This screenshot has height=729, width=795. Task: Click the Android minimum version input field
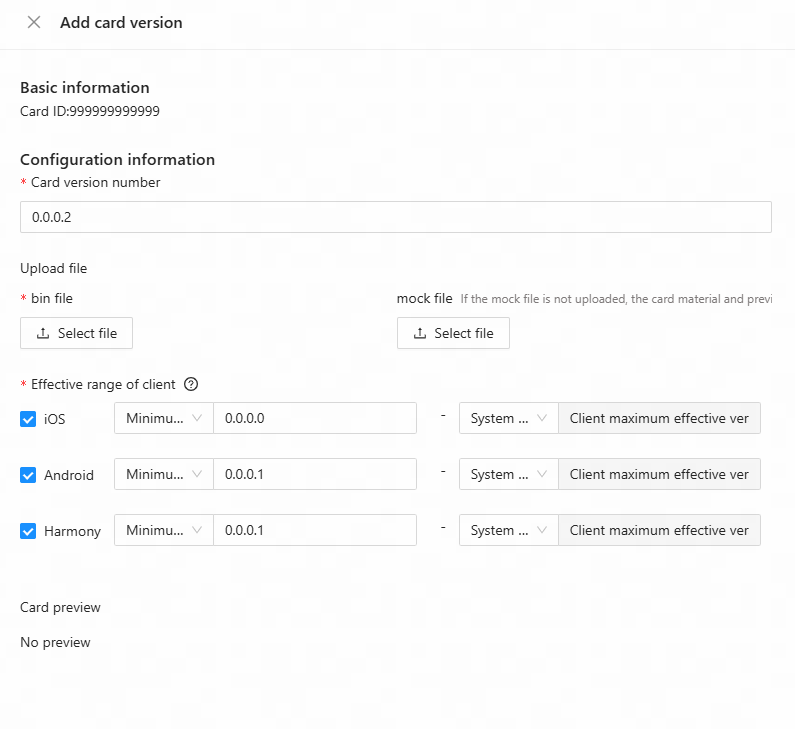click(x=314, y=474)
